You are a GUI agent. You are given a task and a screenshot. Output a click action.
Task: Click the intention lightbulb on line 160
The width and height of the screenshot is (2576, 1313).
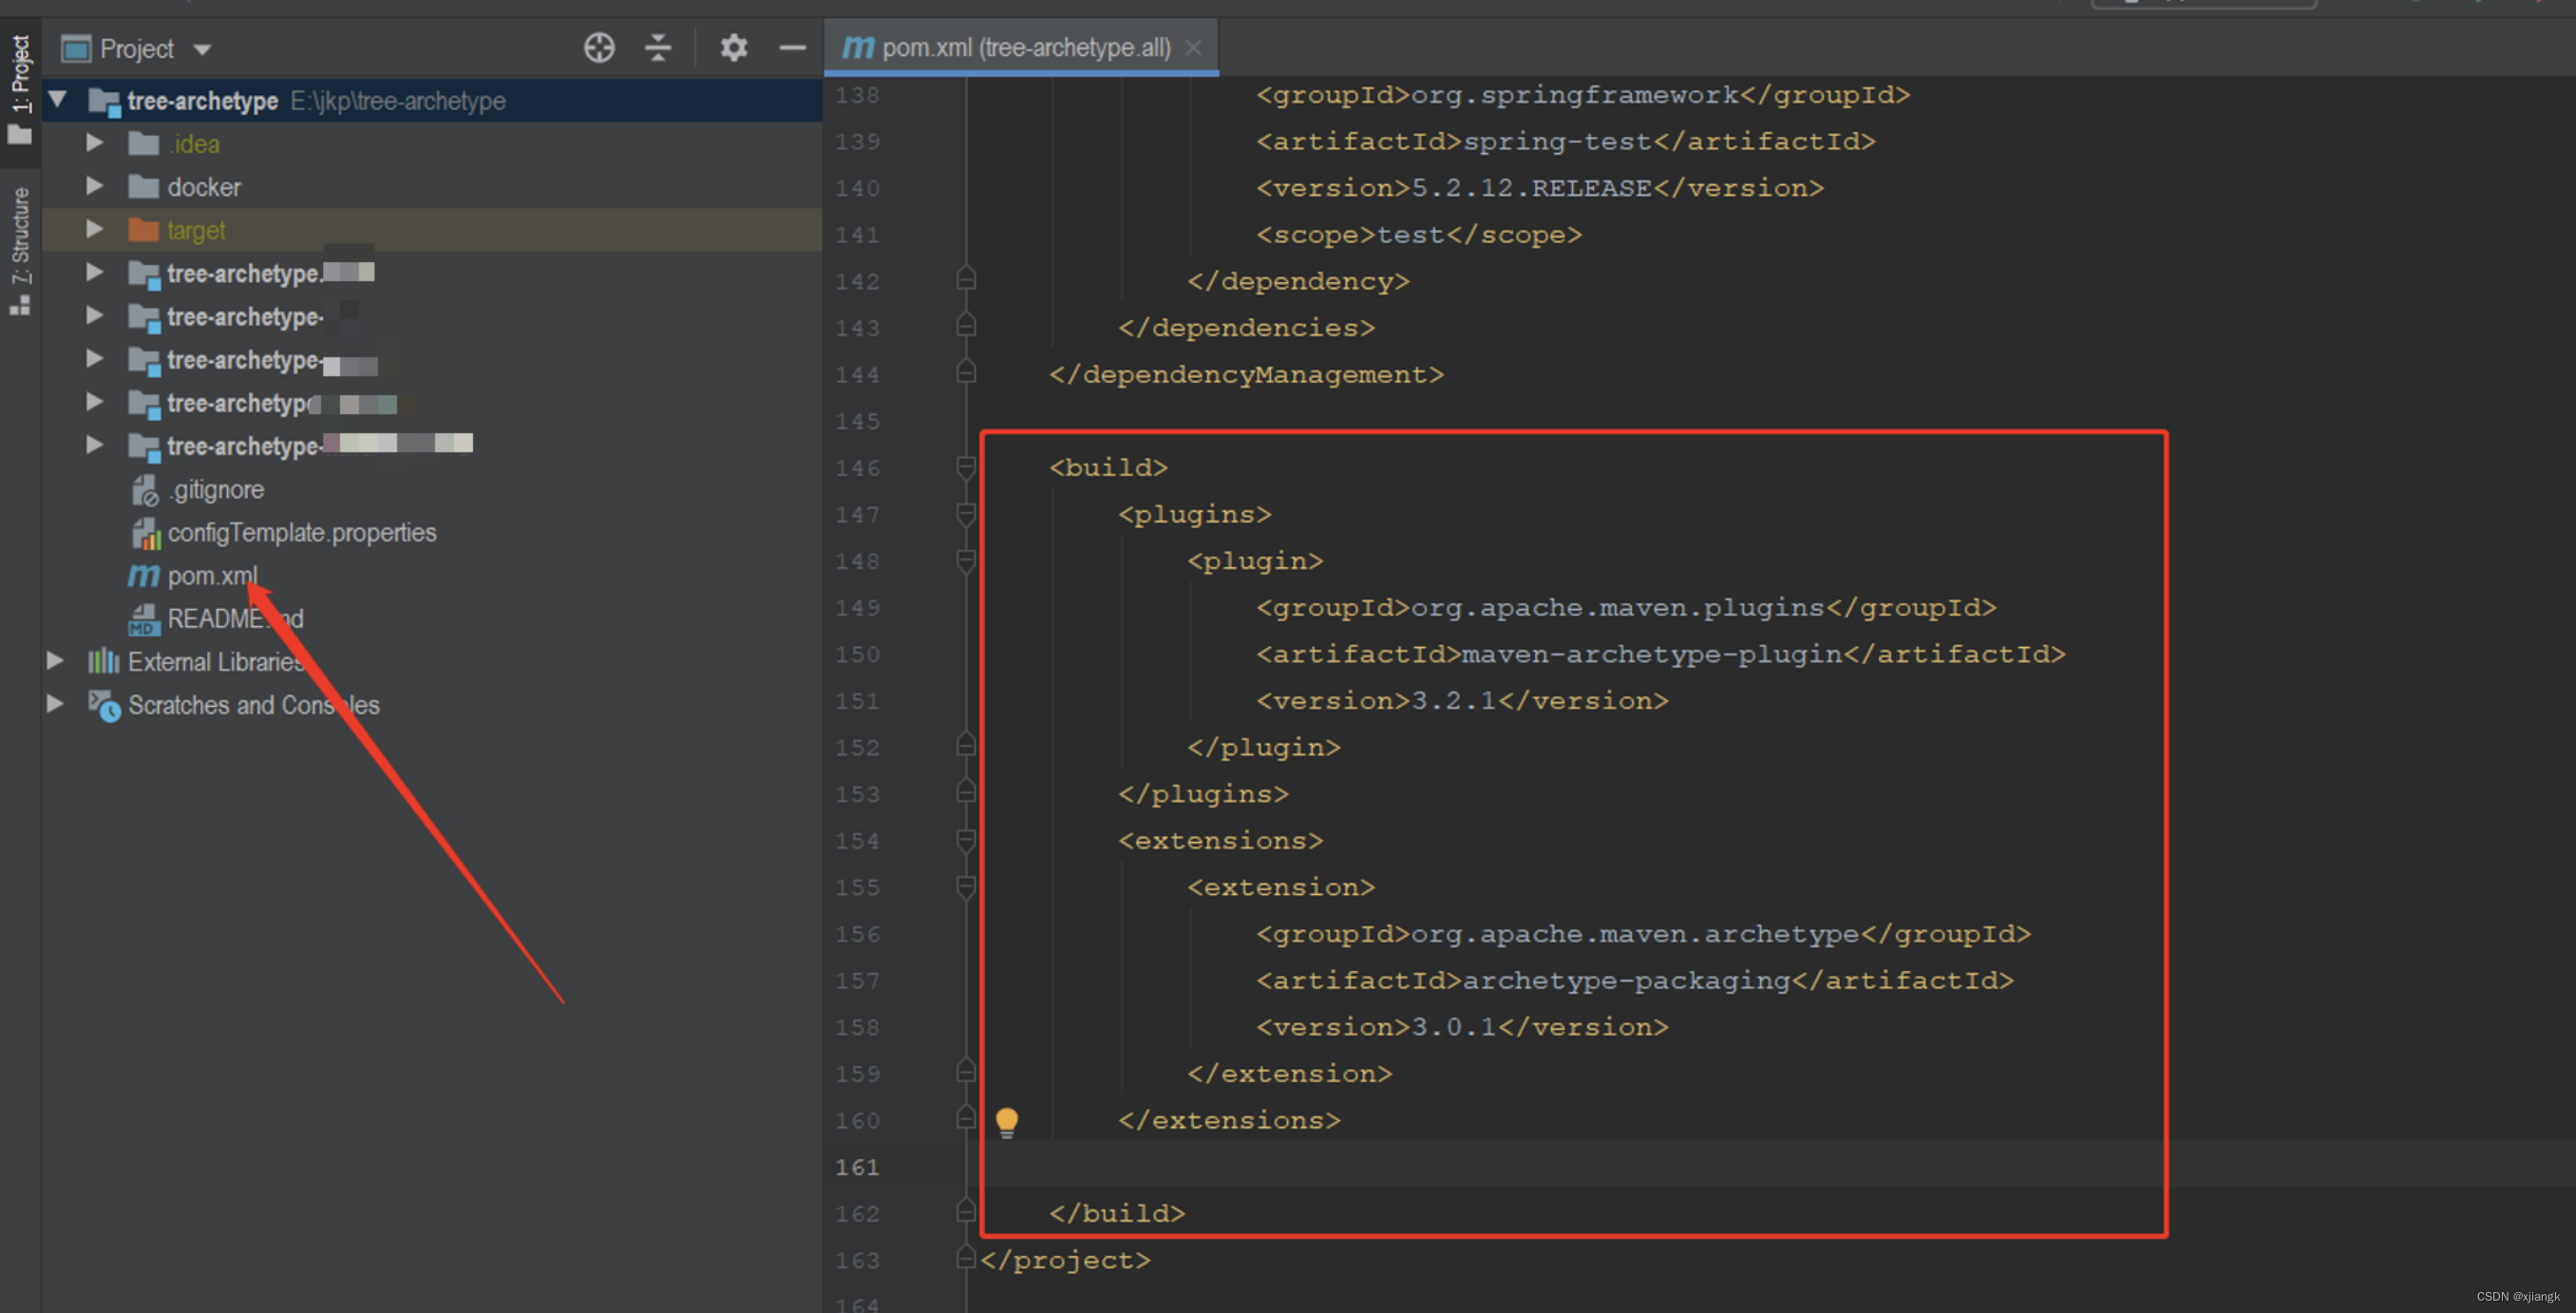(x=1007, y=1121)
